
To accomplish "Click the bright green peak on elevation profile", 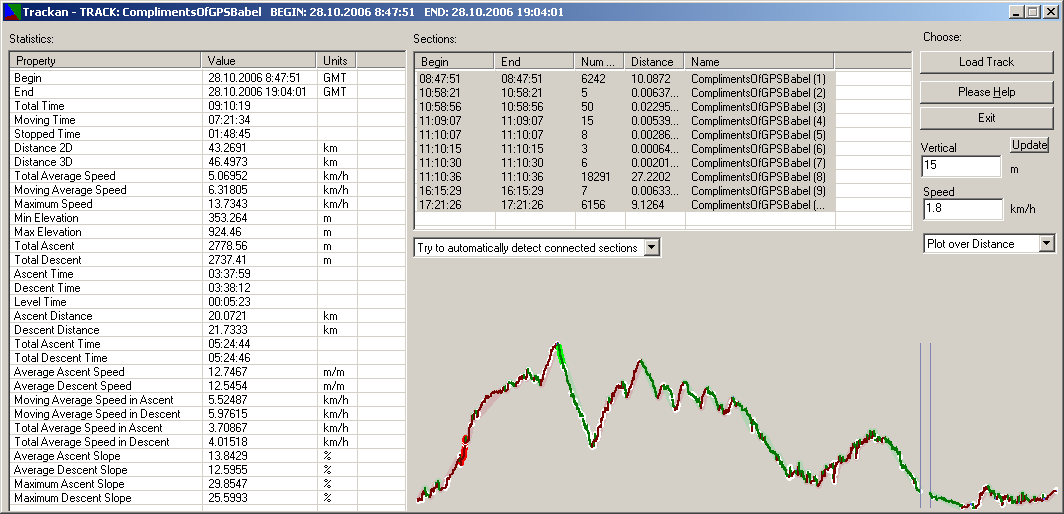I will pos(559,352).
